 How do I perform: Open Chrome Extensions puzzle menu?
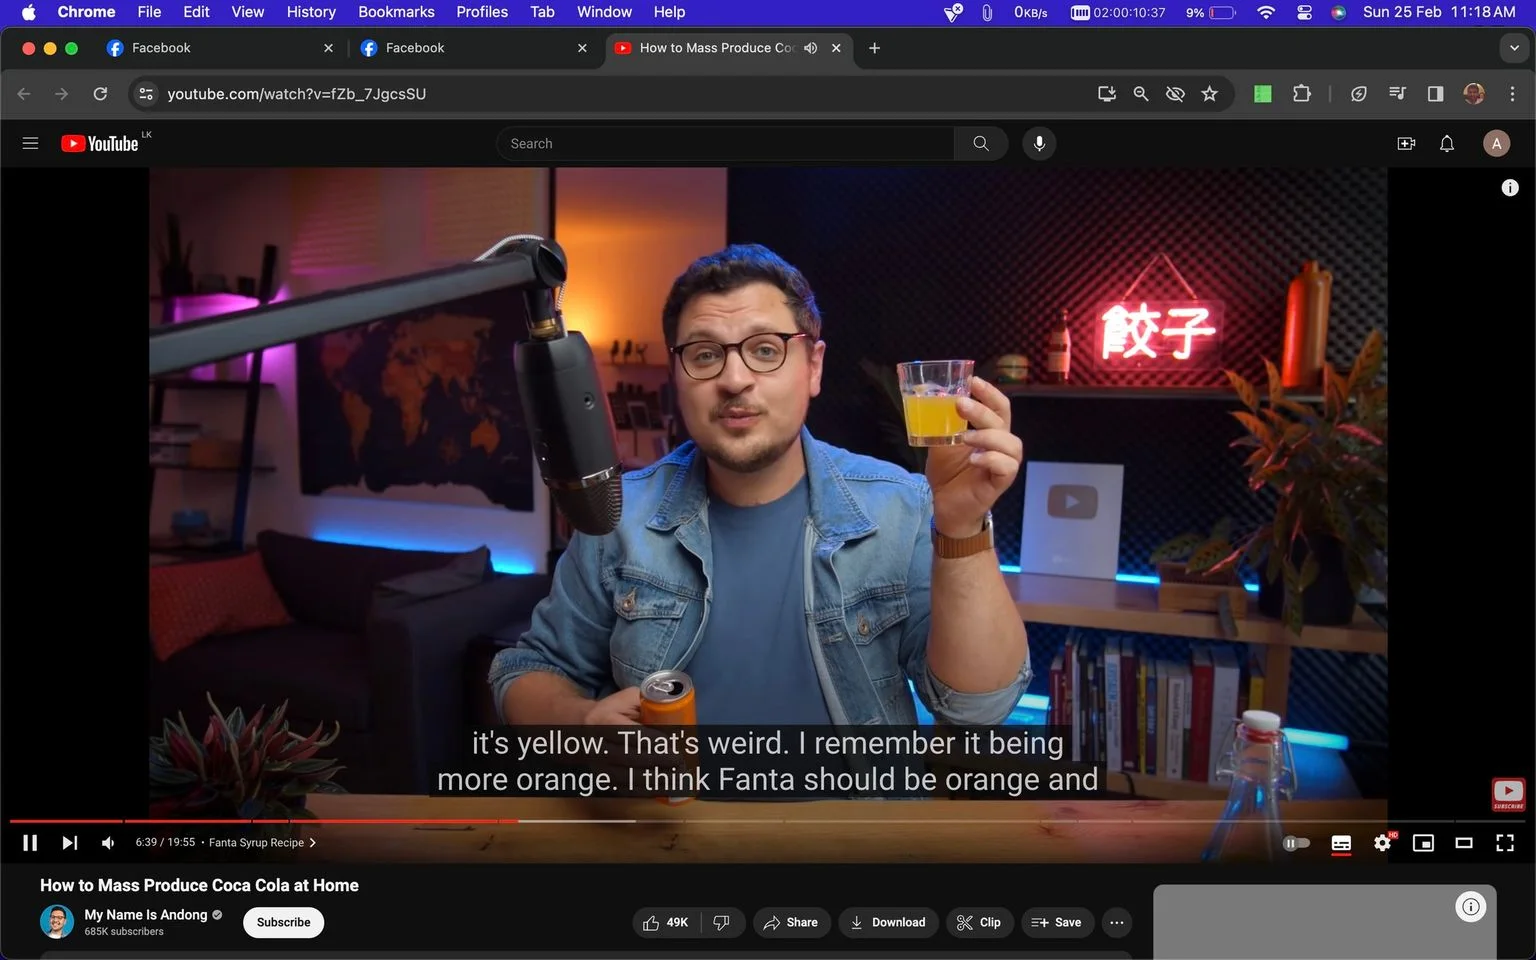pyautogui.click(x=1301, y=93)
